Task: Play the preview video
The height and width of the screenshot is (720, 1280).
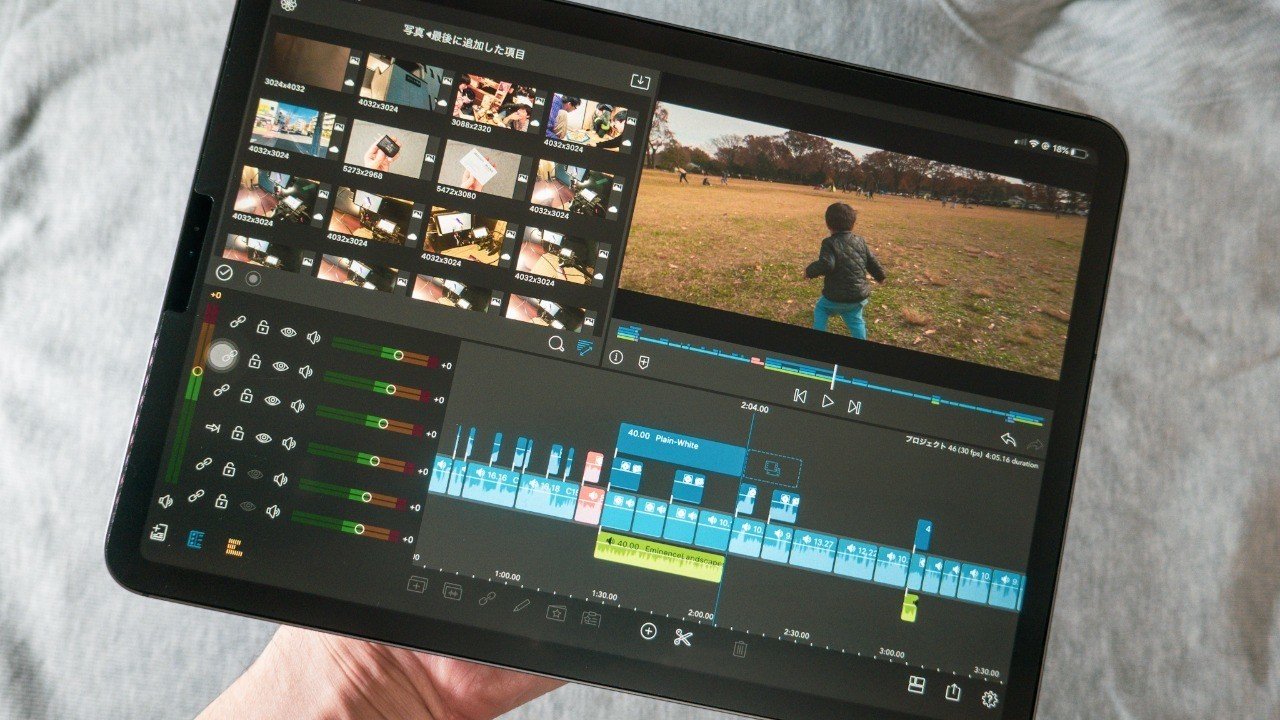Action: 827,401
